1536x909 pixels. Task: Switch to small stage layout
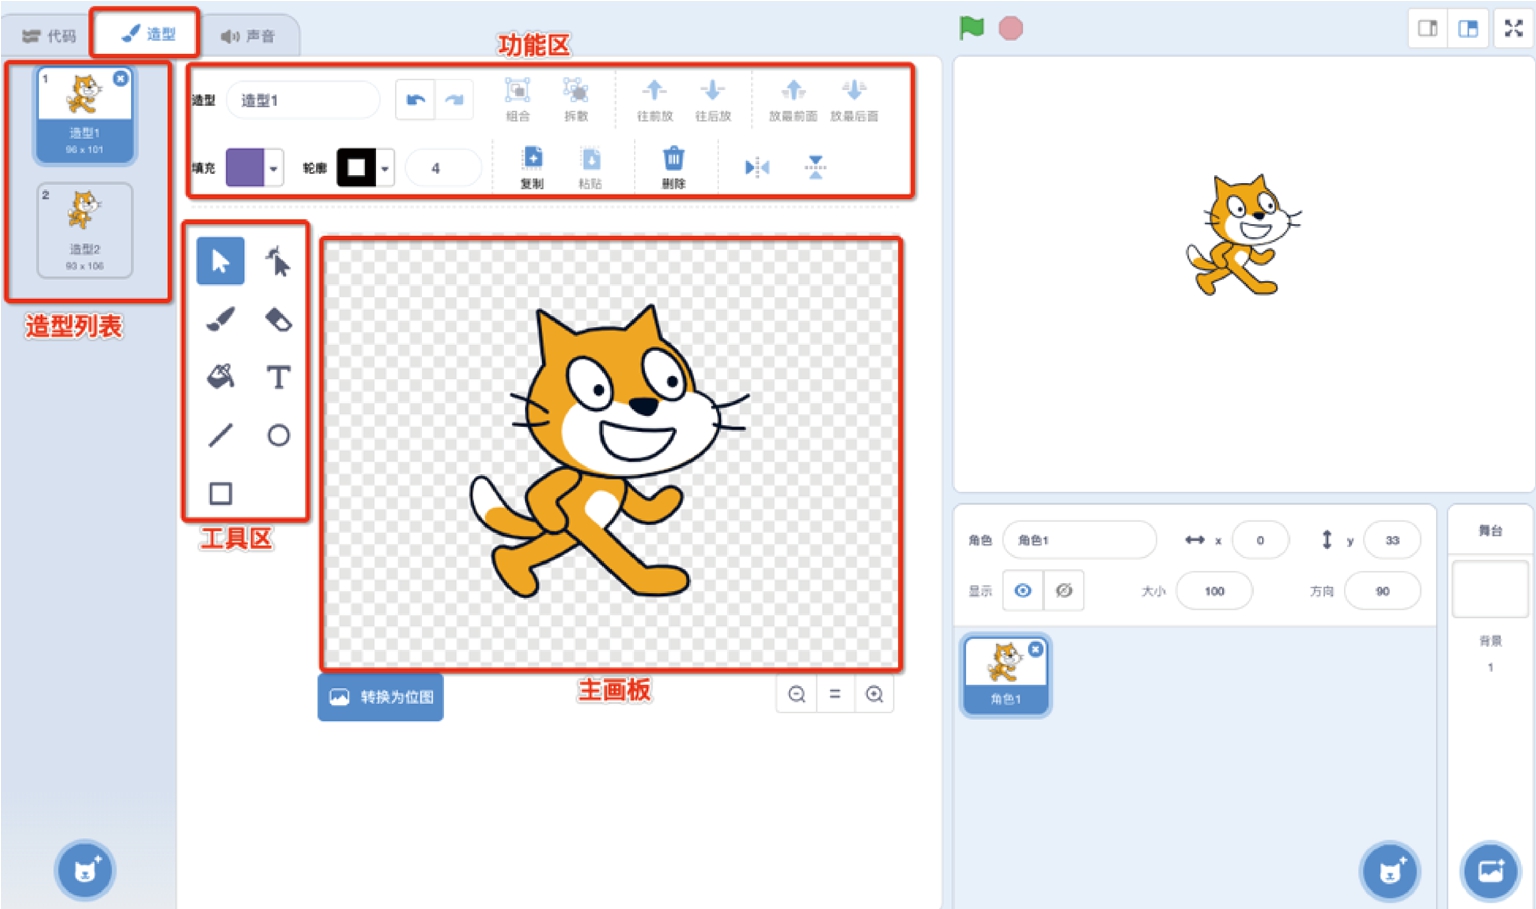coord(1428,28)
